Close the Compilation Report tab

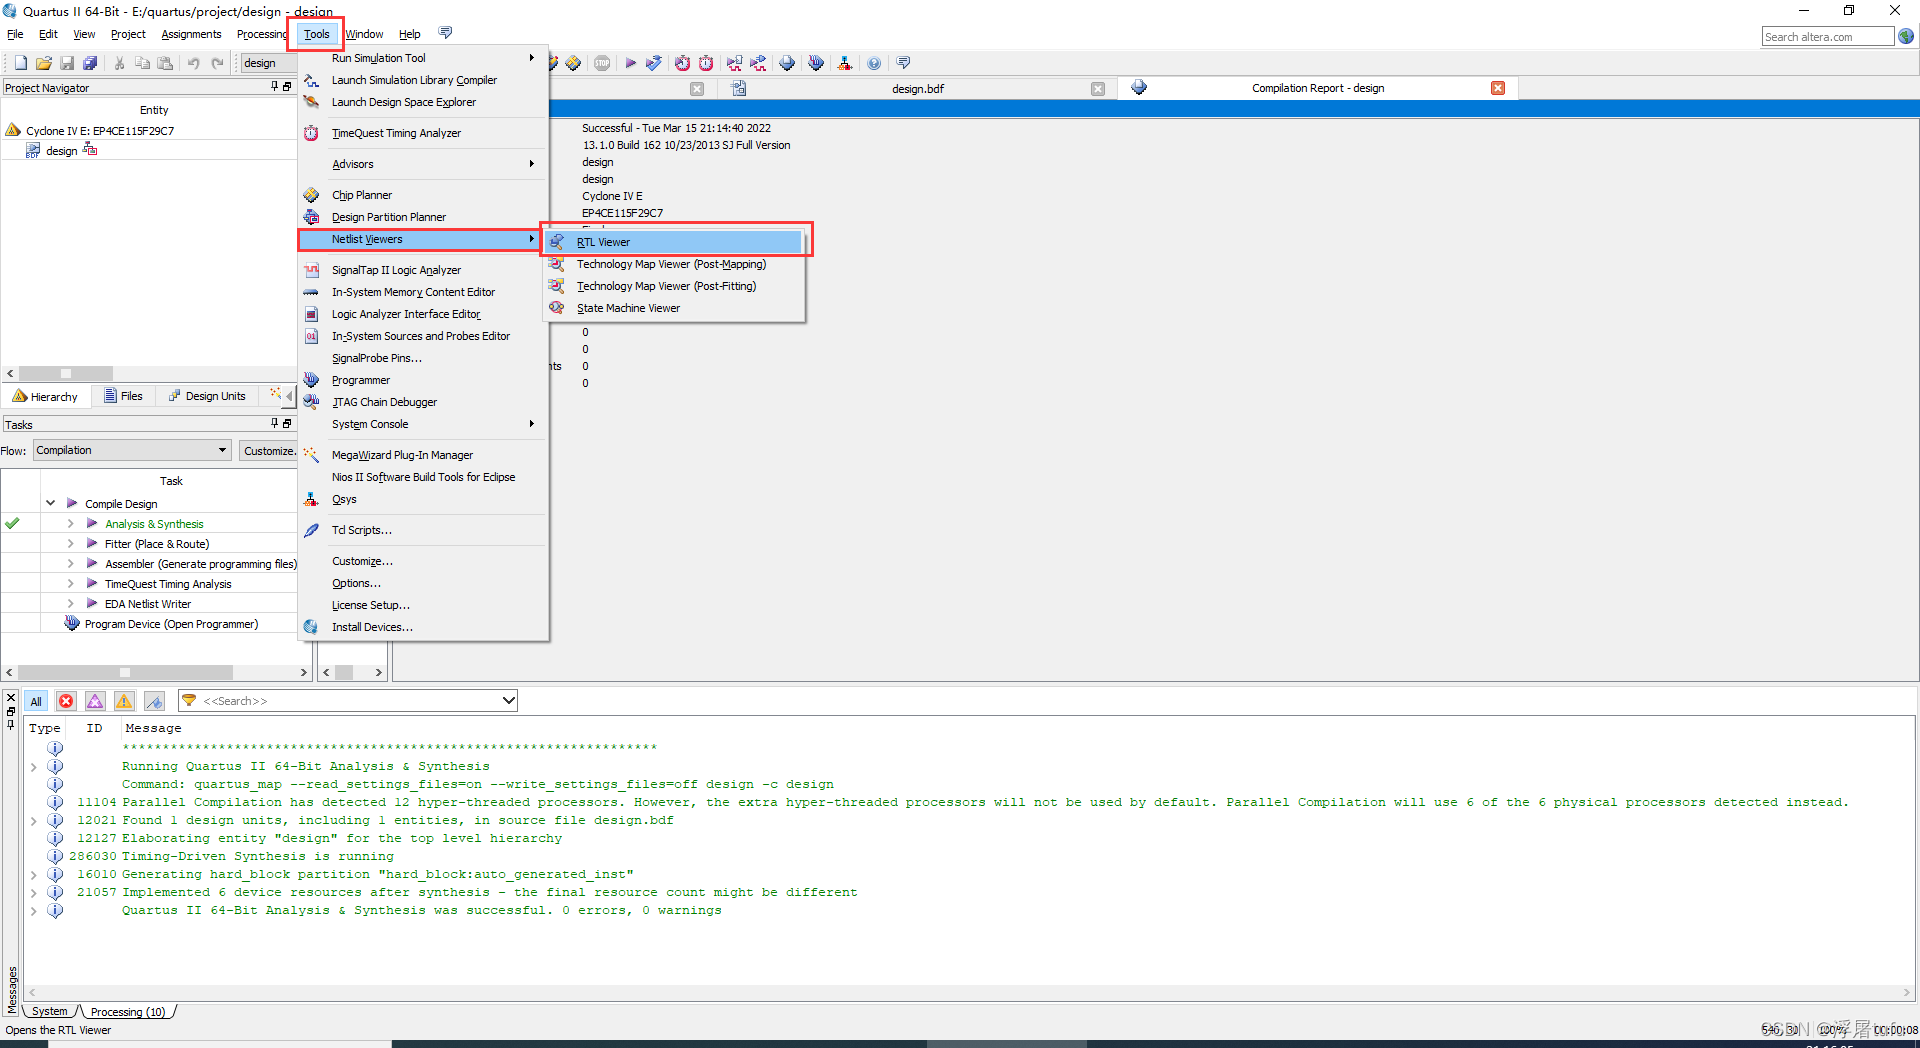pyautogui.click(x=1498, y=88)
